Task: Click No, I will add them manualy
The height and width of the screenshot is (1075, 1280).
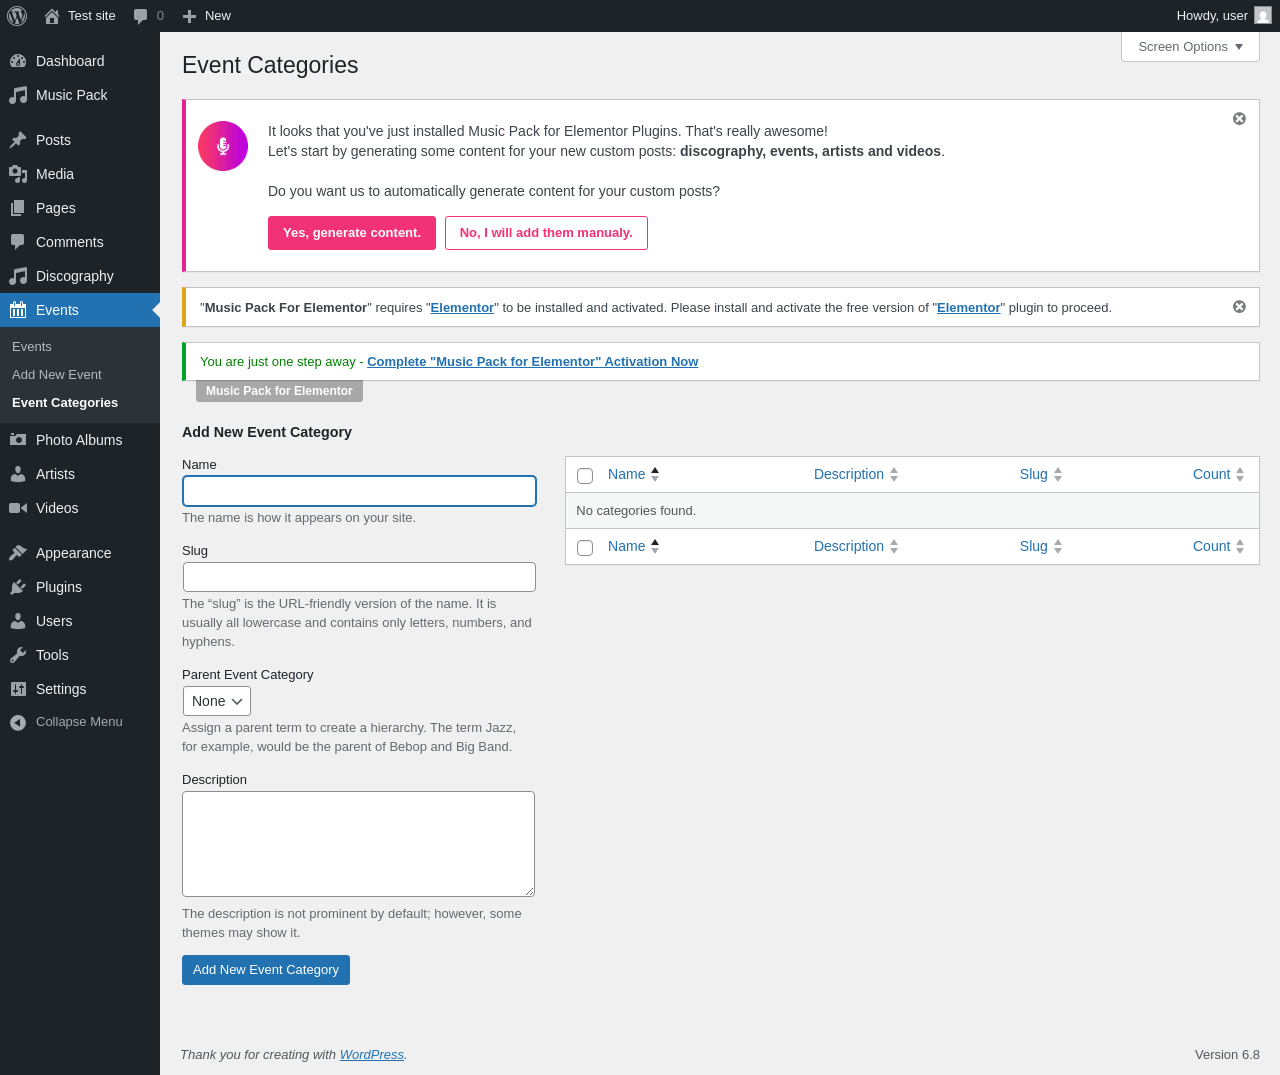Action: (x=546, y=233)
